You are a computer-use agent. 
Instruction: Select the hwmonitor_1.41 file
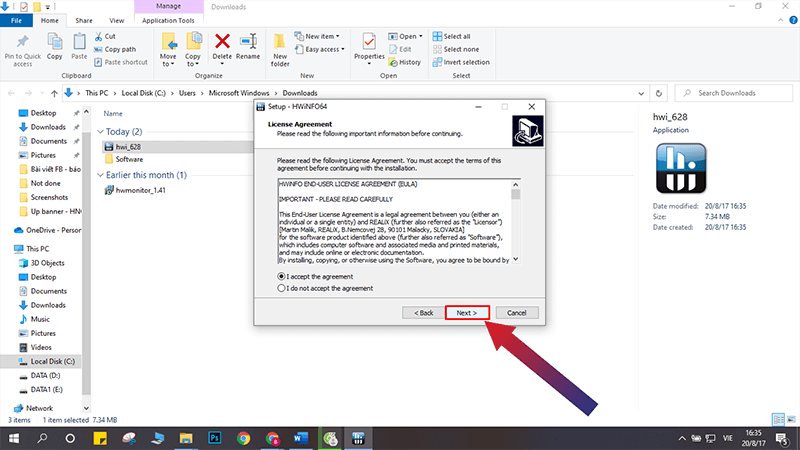[x=135, y=190]
